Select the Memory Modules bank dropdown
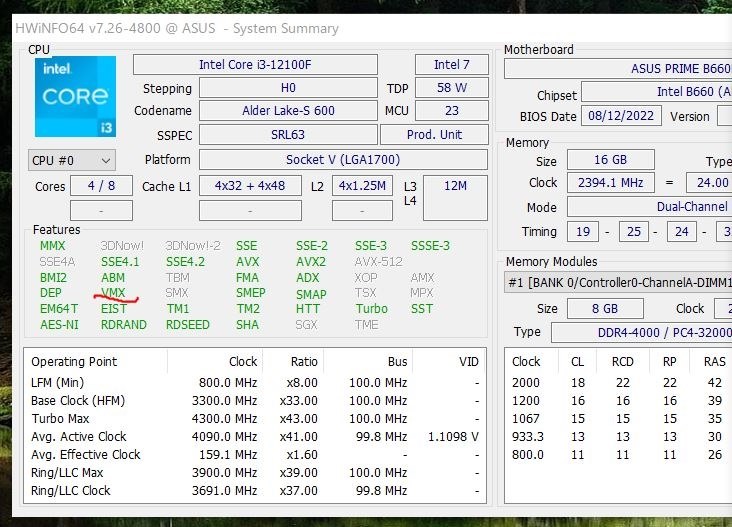 coord(618,282)
